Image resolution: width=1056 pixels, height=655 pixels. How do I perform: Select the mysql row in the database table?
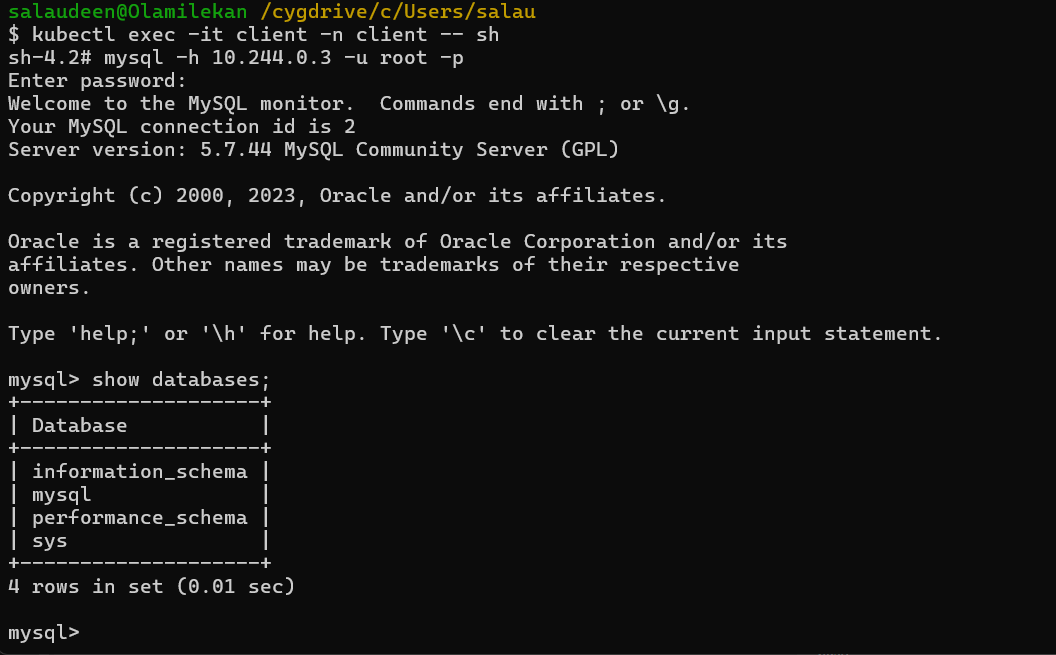pos(62,494)
